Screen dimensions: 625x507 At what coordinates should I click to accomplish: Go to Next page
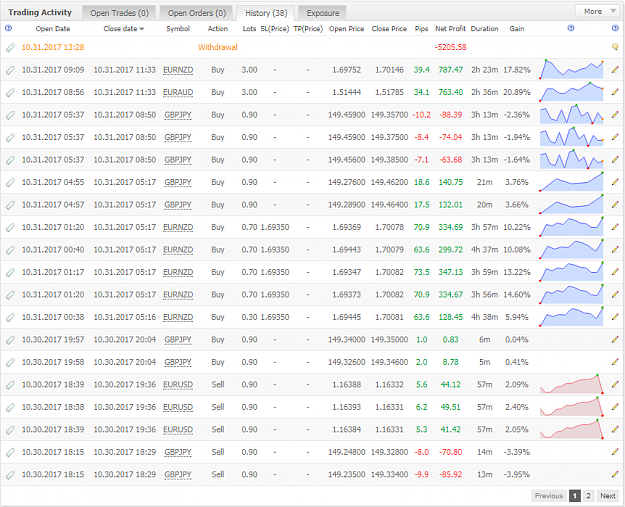point(607,496)
